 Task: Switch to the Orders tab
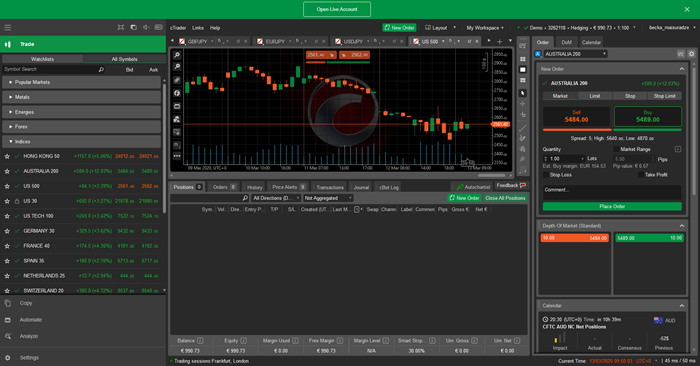224,187
